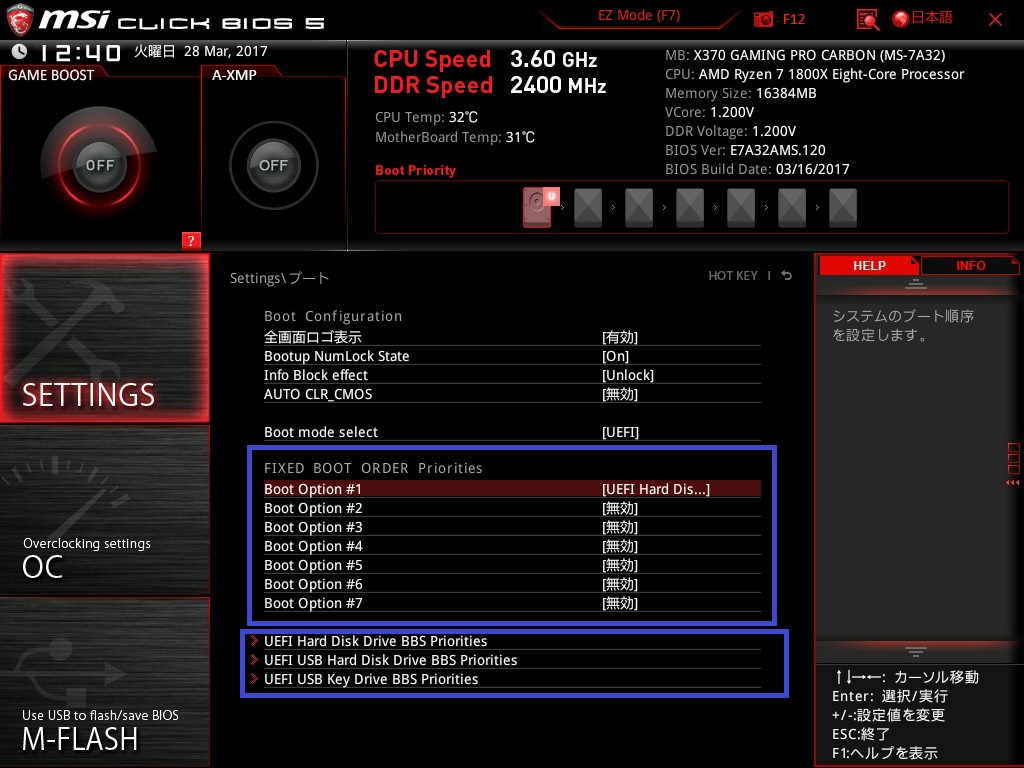The height and width of the screenshot is (768, 1024).
Task: Select the Boot Option #6 row
Action: (x=512, y=584)
